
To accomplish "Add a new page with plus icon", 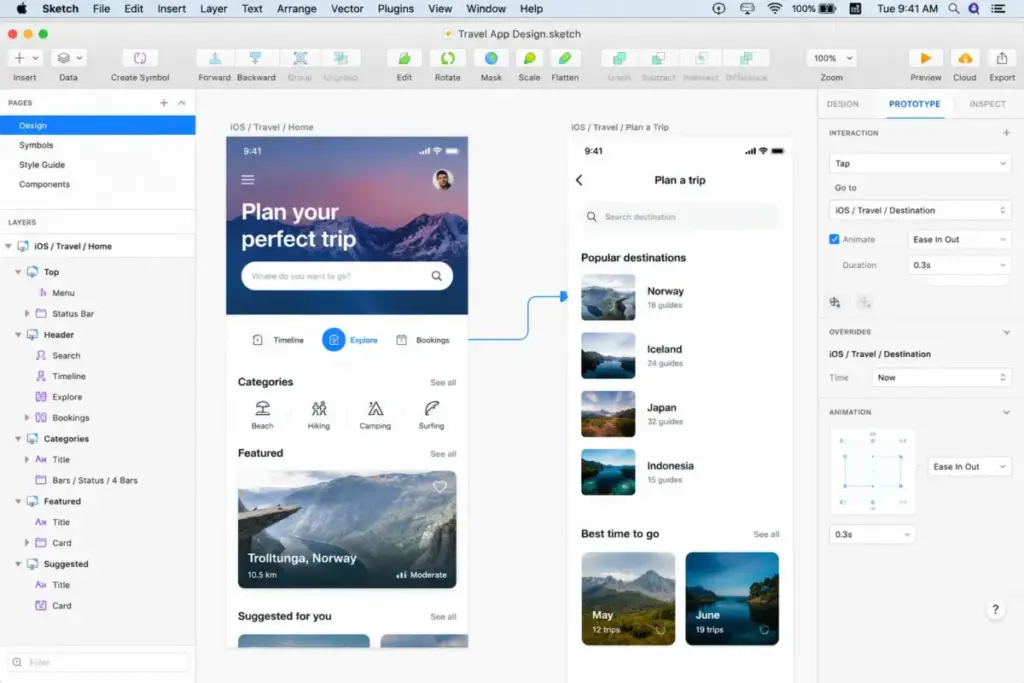I will coord(163,103).
